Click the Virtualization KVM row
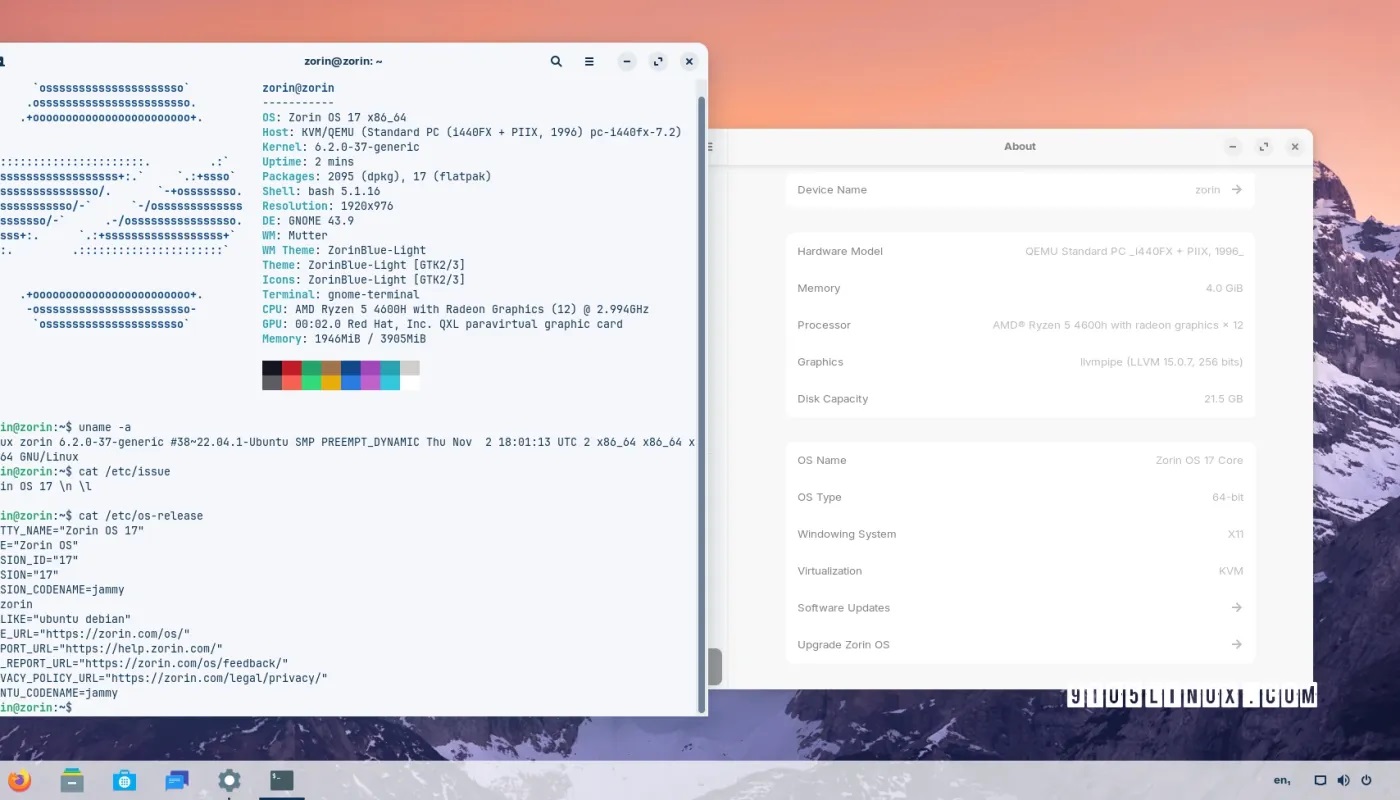The width and height of the screenshot is (1400, 800). (x=1020, y=571)
